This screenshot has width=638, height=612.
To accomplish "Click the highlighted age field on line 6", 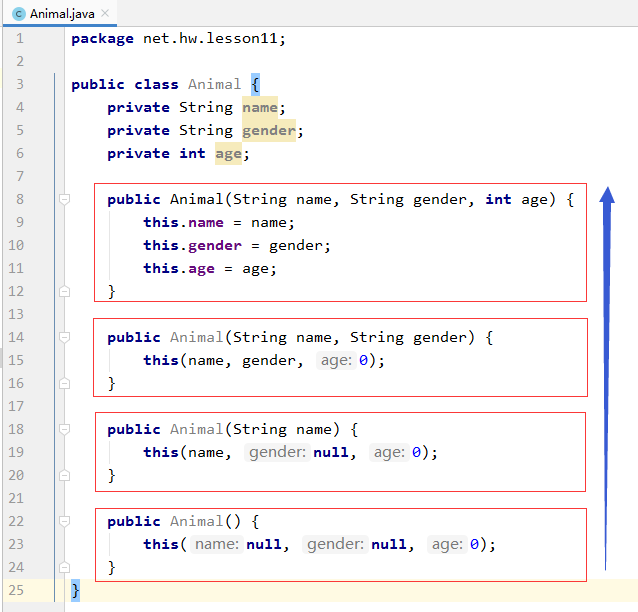I will click(x=228, y=153).
